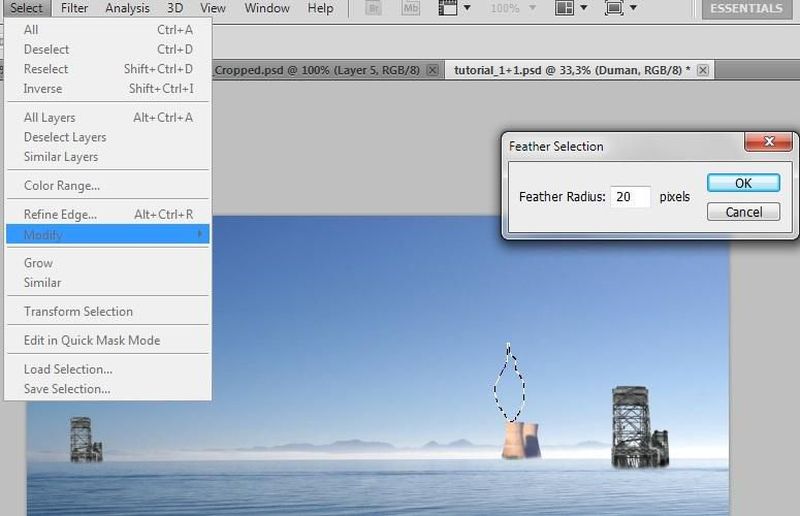Switch to the tutorial_1+1.psd tab
The image size is (800, 516).
pyautogui.click(x=570, y=70)
